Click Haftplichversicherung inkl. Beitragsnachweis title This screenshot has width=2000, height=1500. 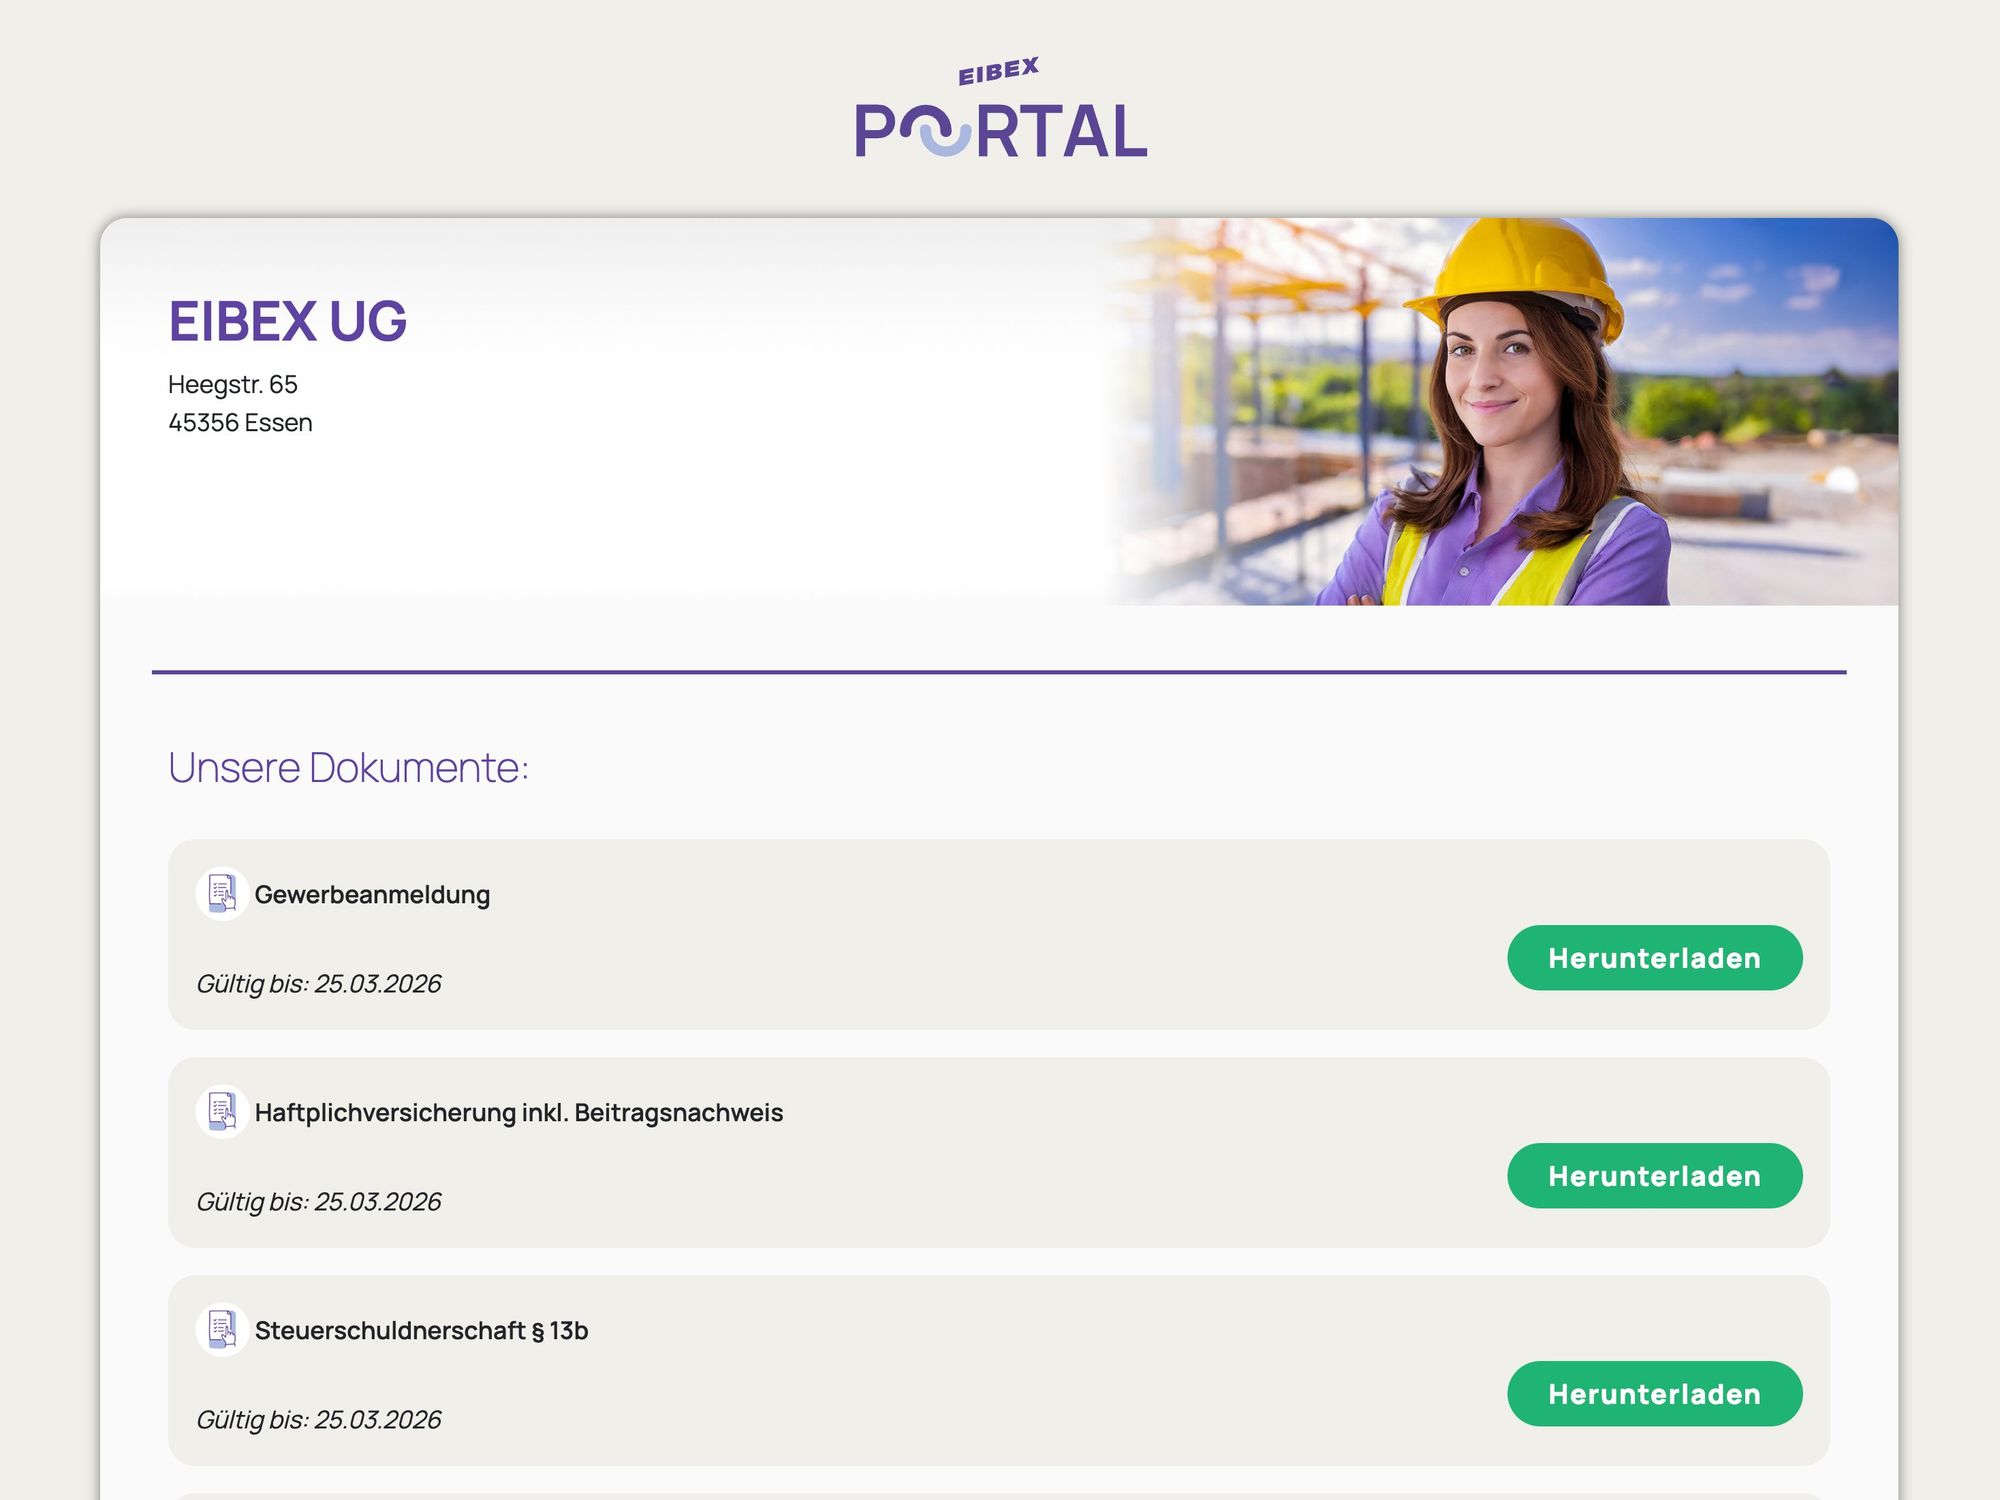[519, 1112]
